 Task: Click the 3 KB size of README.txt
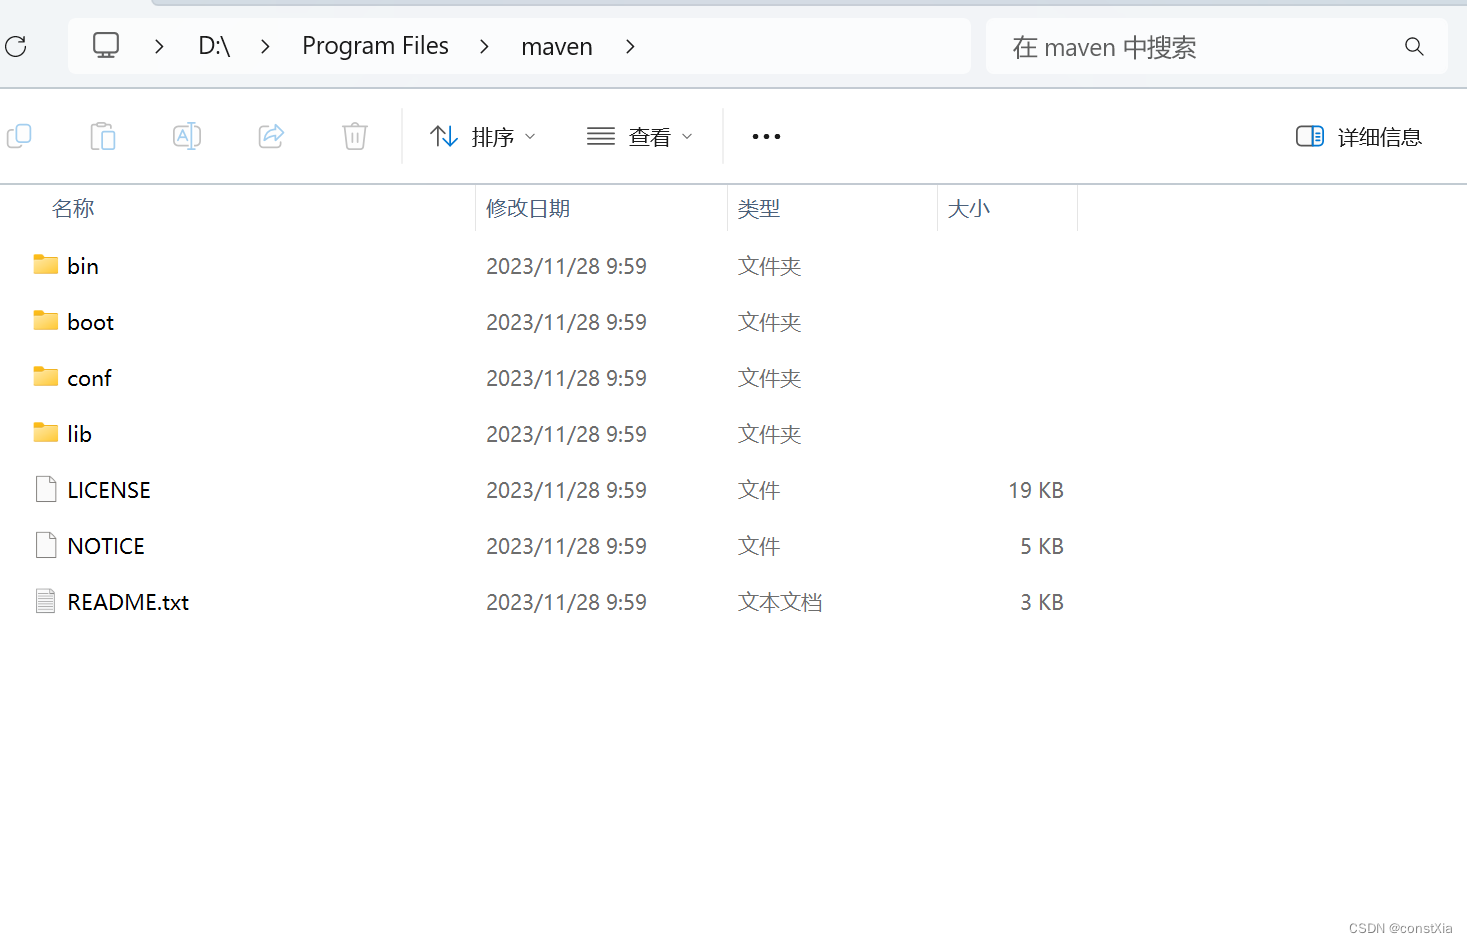coord(1042,602)
